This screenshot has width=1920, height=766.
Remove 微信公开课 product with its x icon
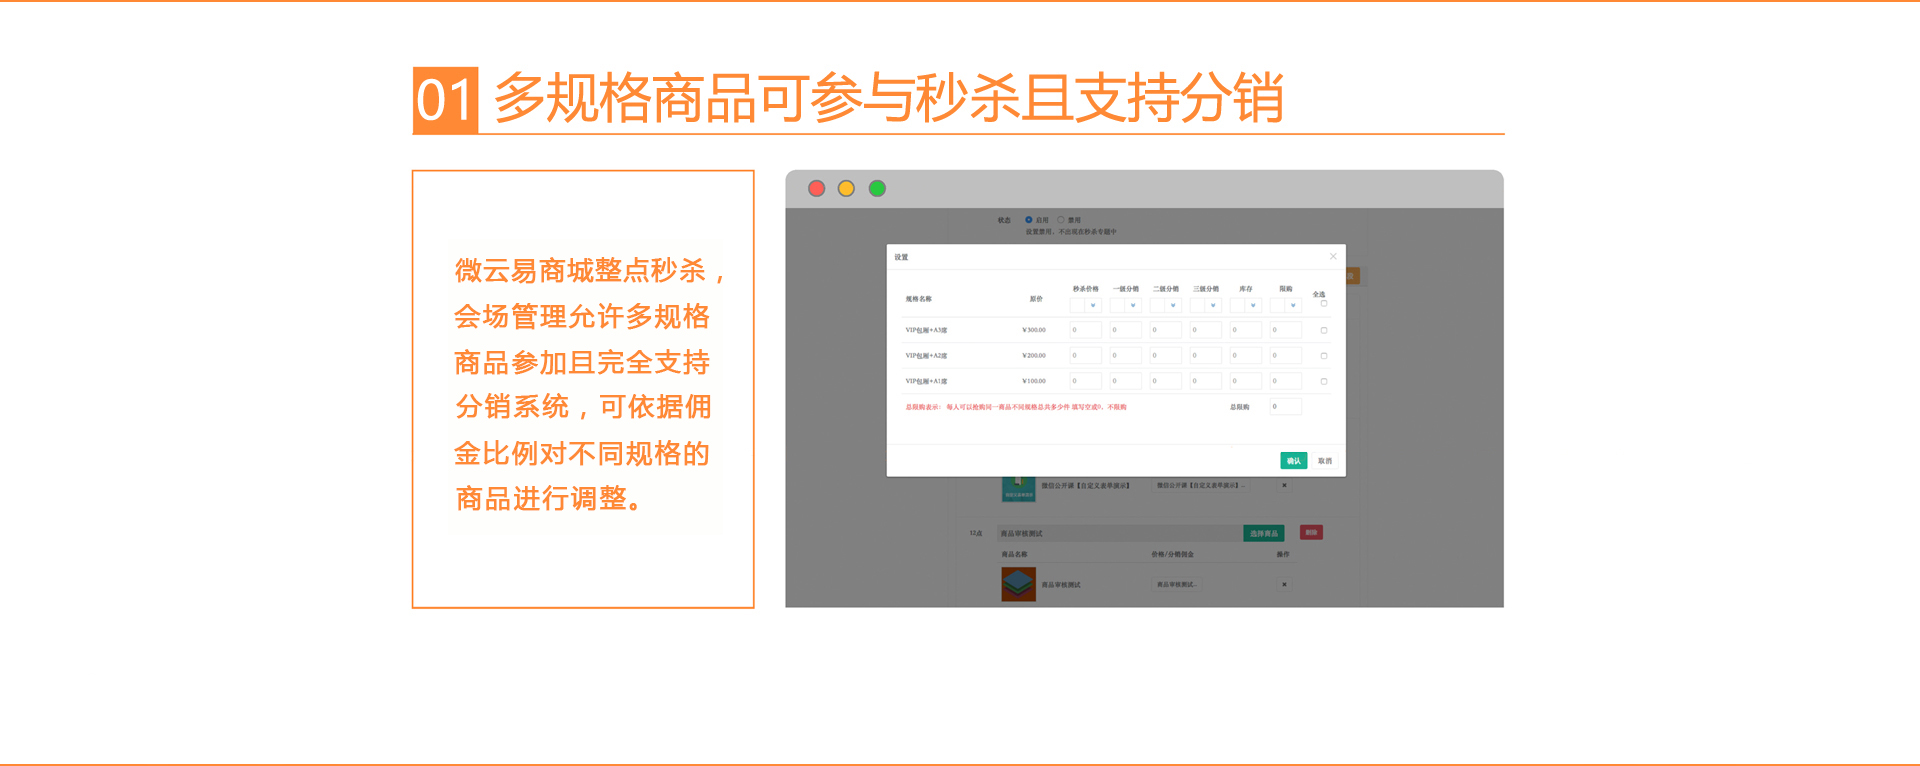click(1284, 485)
